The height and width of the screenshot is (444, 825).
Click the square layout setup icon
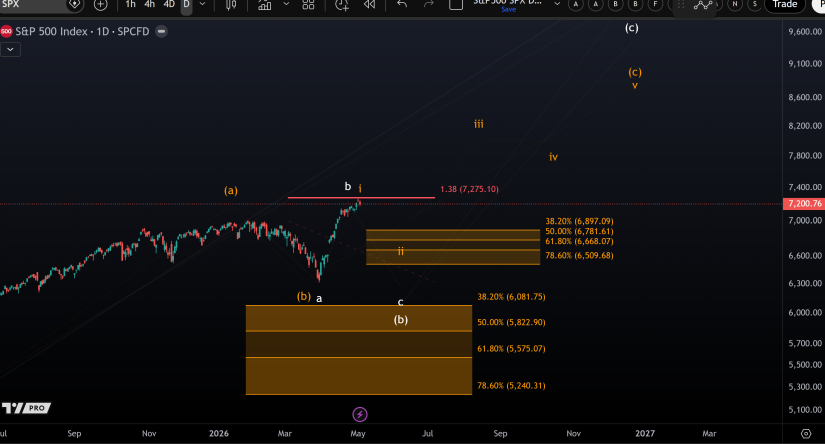tap(456, 5)
